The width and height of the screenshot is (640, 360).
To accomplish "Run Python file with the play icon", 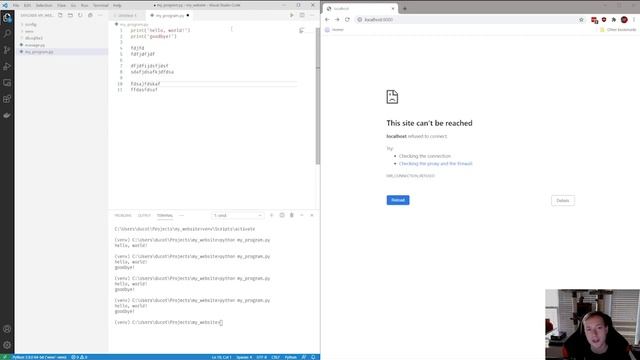I will (x=291, y=15).
